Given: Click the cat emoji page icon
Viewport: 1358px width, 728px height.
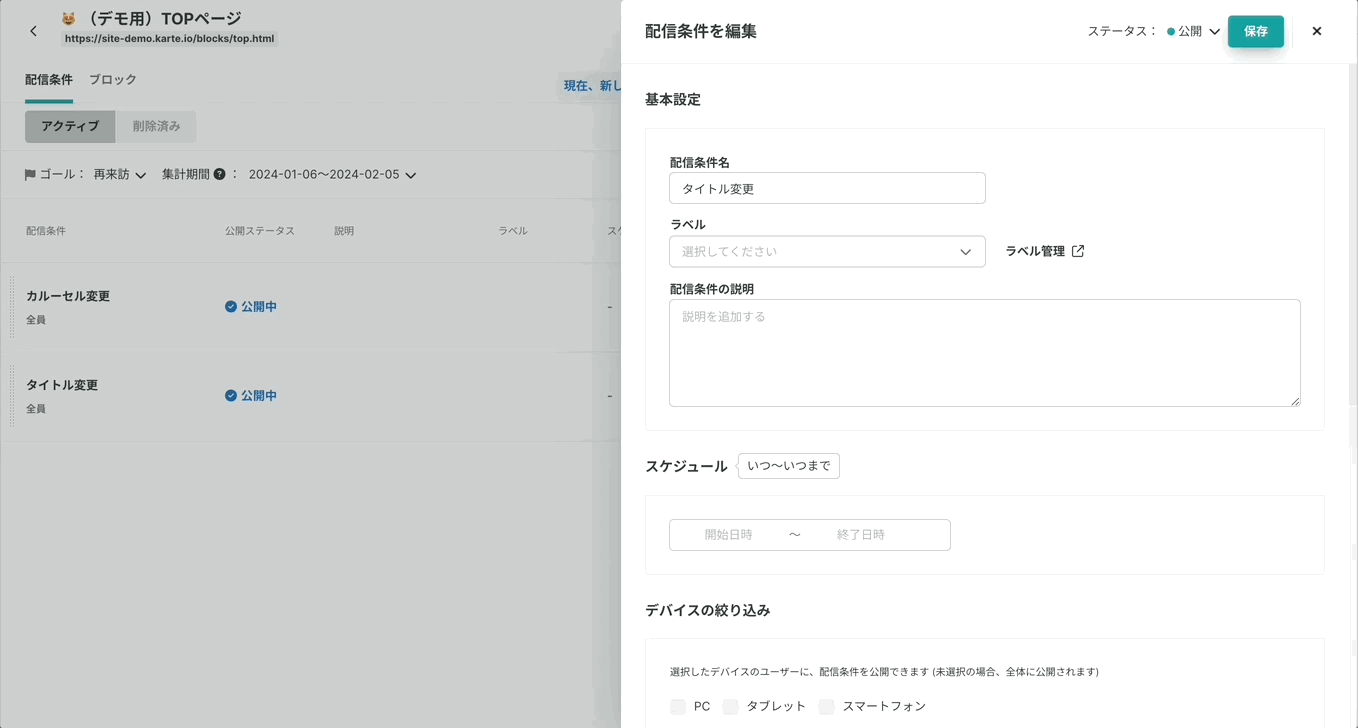Looking at the screenshot, I should [69, 18].
